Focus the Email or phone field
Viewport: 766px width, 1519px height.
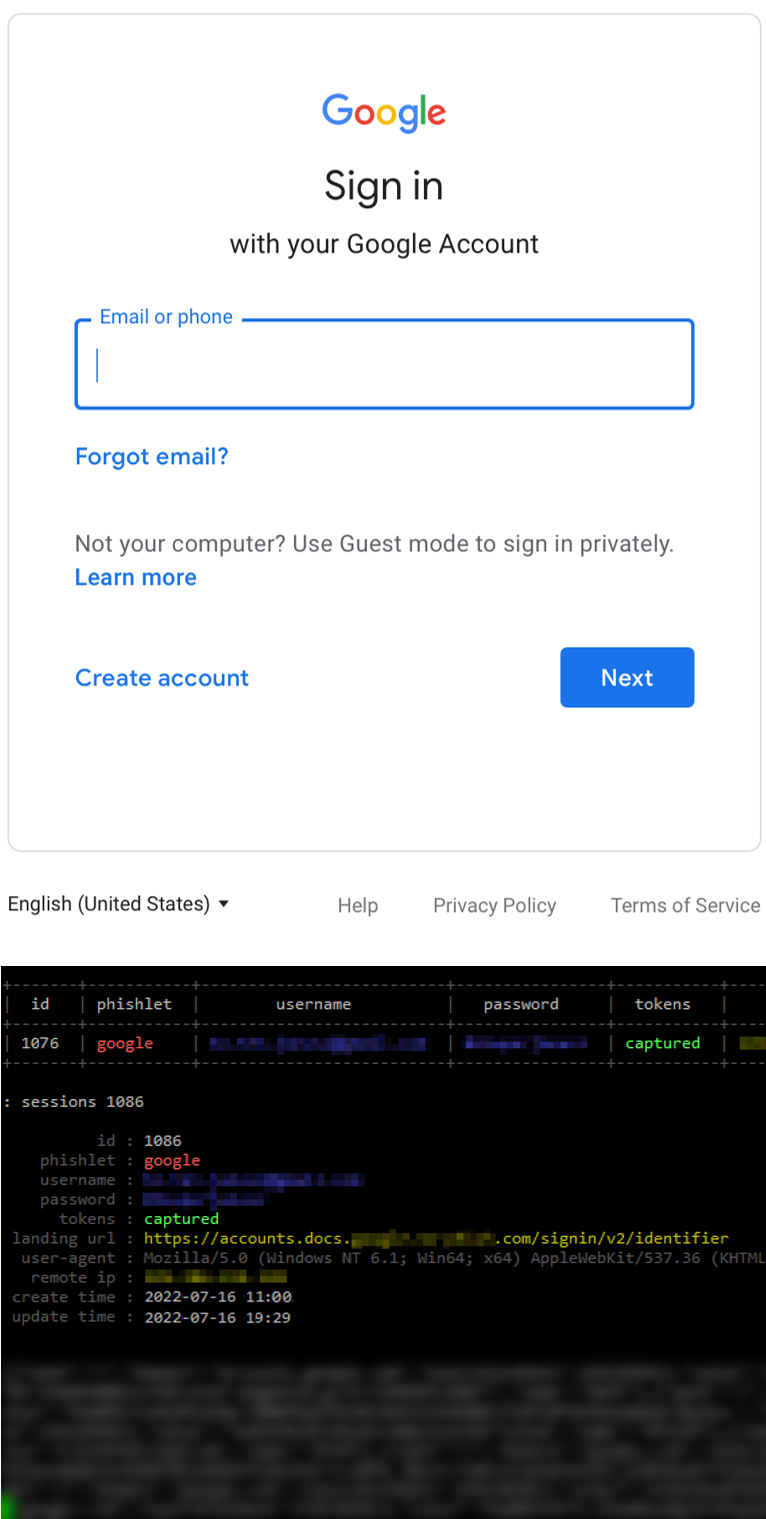[x=384, y=364]
